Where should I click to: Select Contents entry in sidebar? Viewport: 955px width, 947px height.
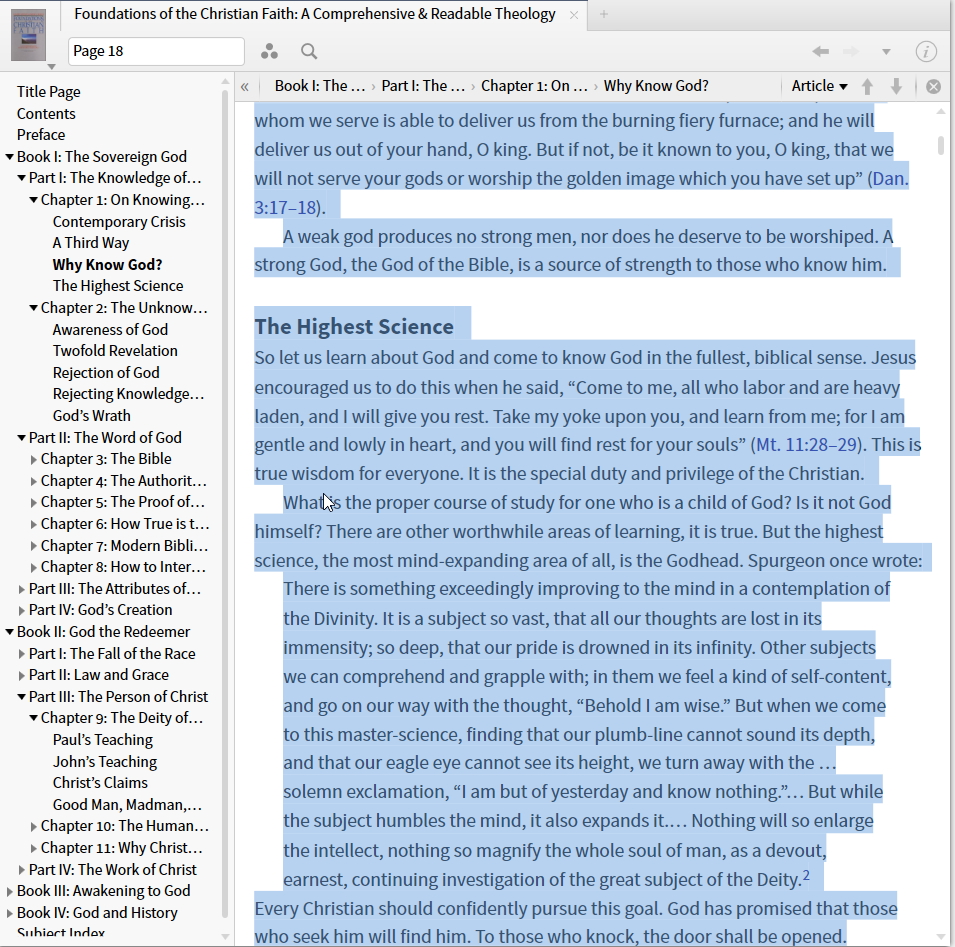(46, 114)
